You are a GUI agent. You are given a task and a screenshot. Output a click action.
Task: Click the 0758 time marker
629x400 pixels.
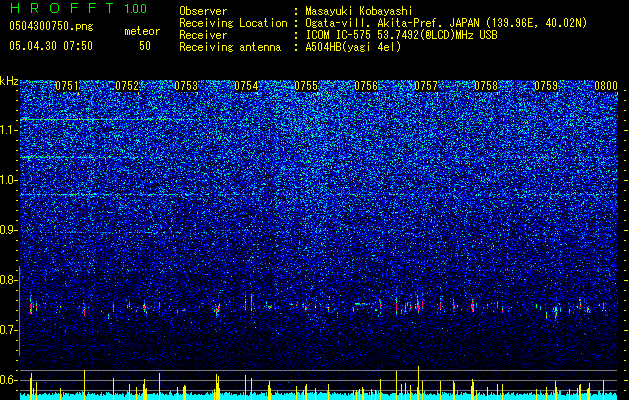[486, 86]
